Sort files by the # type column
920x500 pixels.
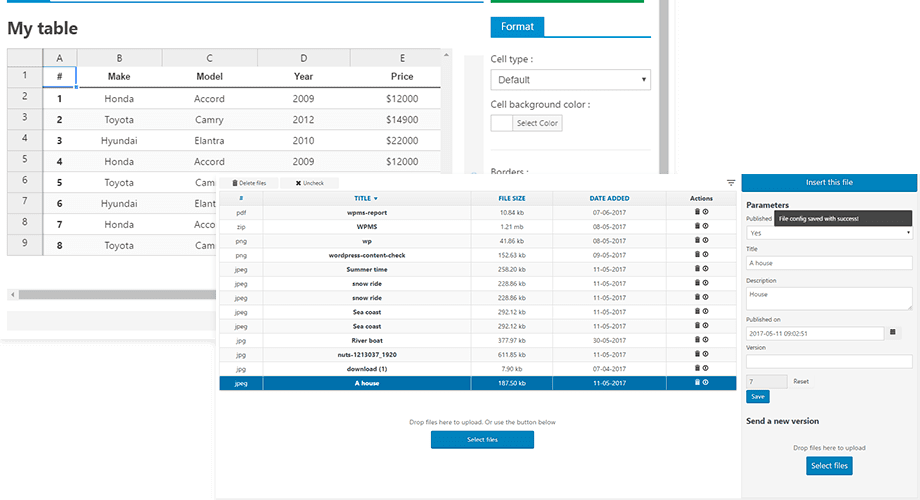point(241,198)
